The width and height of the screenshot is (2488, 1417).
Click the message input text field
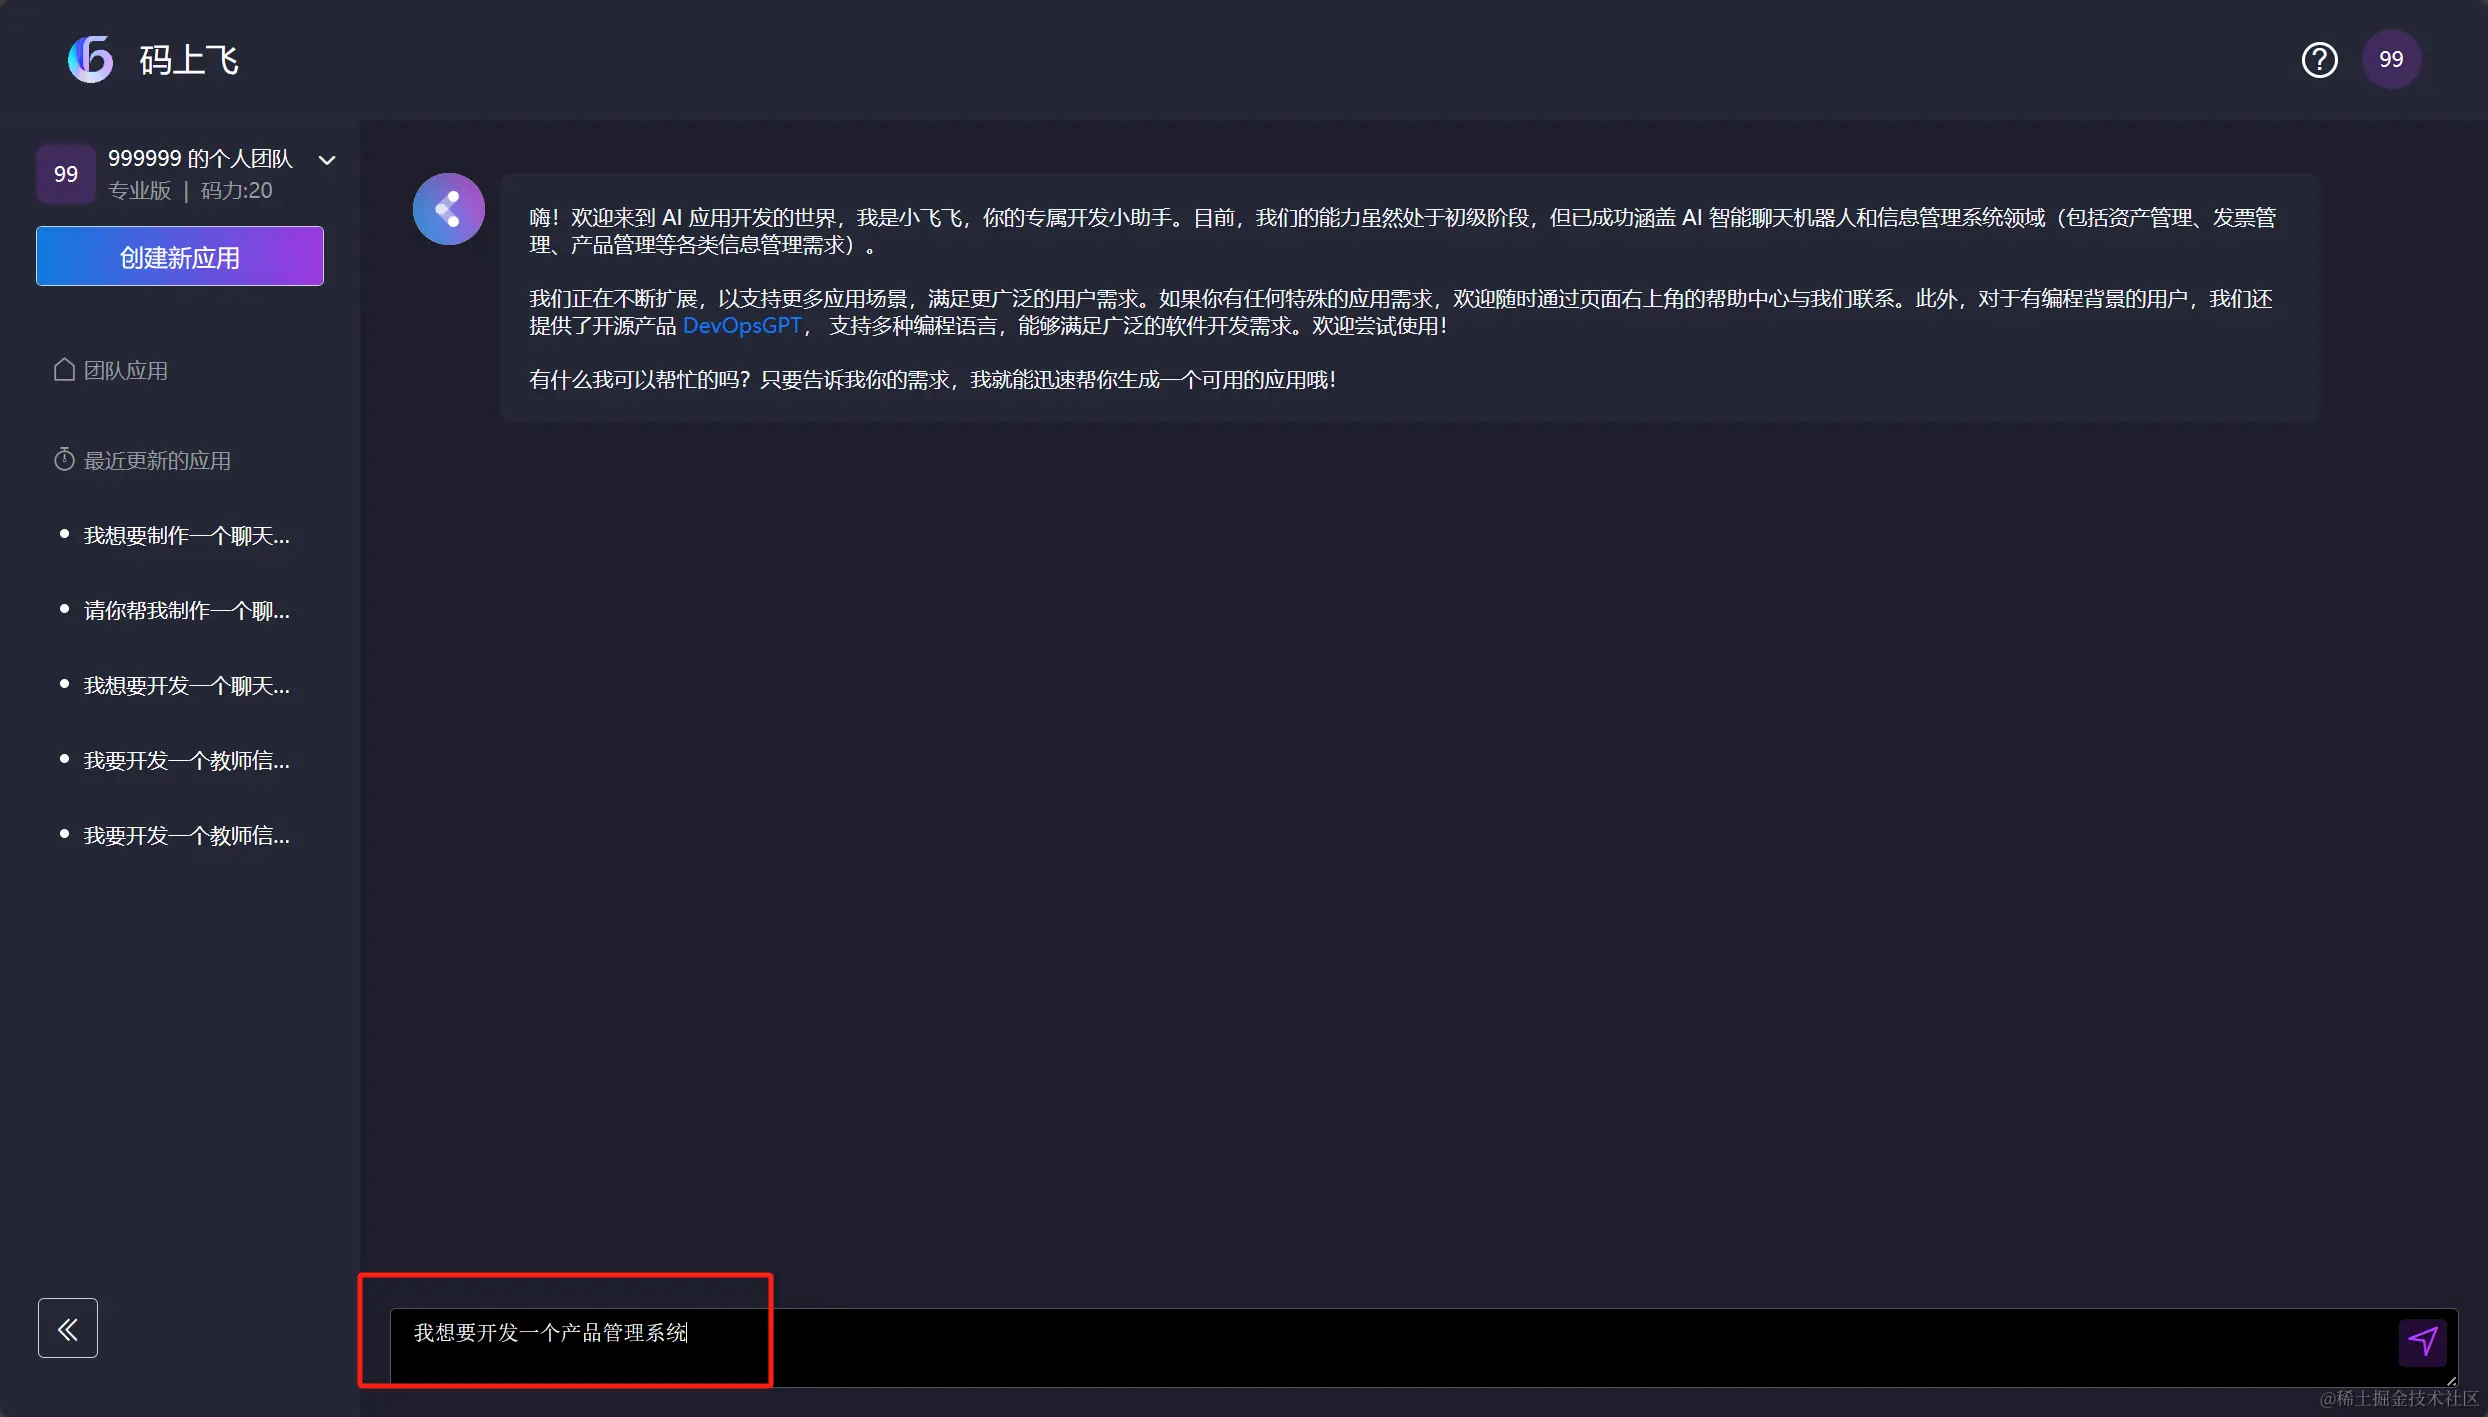pyautogui.click(x=1400, y=1346)
